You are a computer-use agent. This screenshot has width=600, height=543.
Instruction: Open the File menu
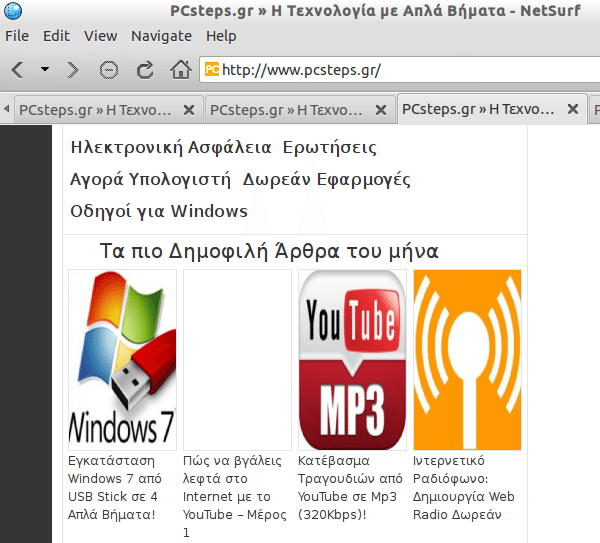pos(17,36)
